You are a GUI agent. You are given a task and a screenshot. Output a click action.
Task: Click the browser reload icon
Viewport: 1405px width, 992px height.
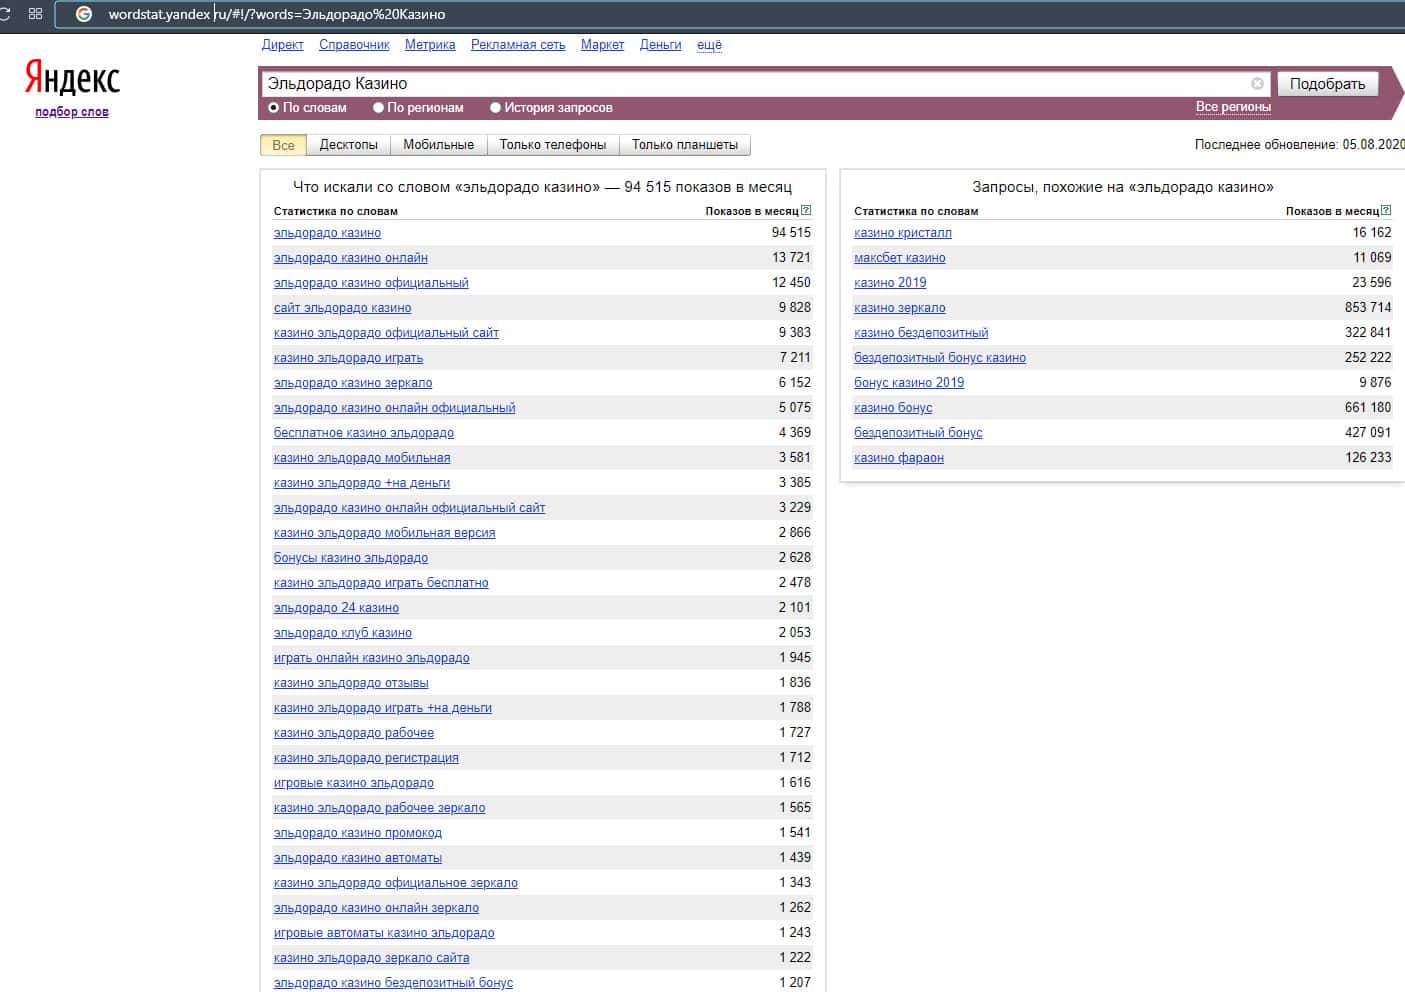(4, 14)
